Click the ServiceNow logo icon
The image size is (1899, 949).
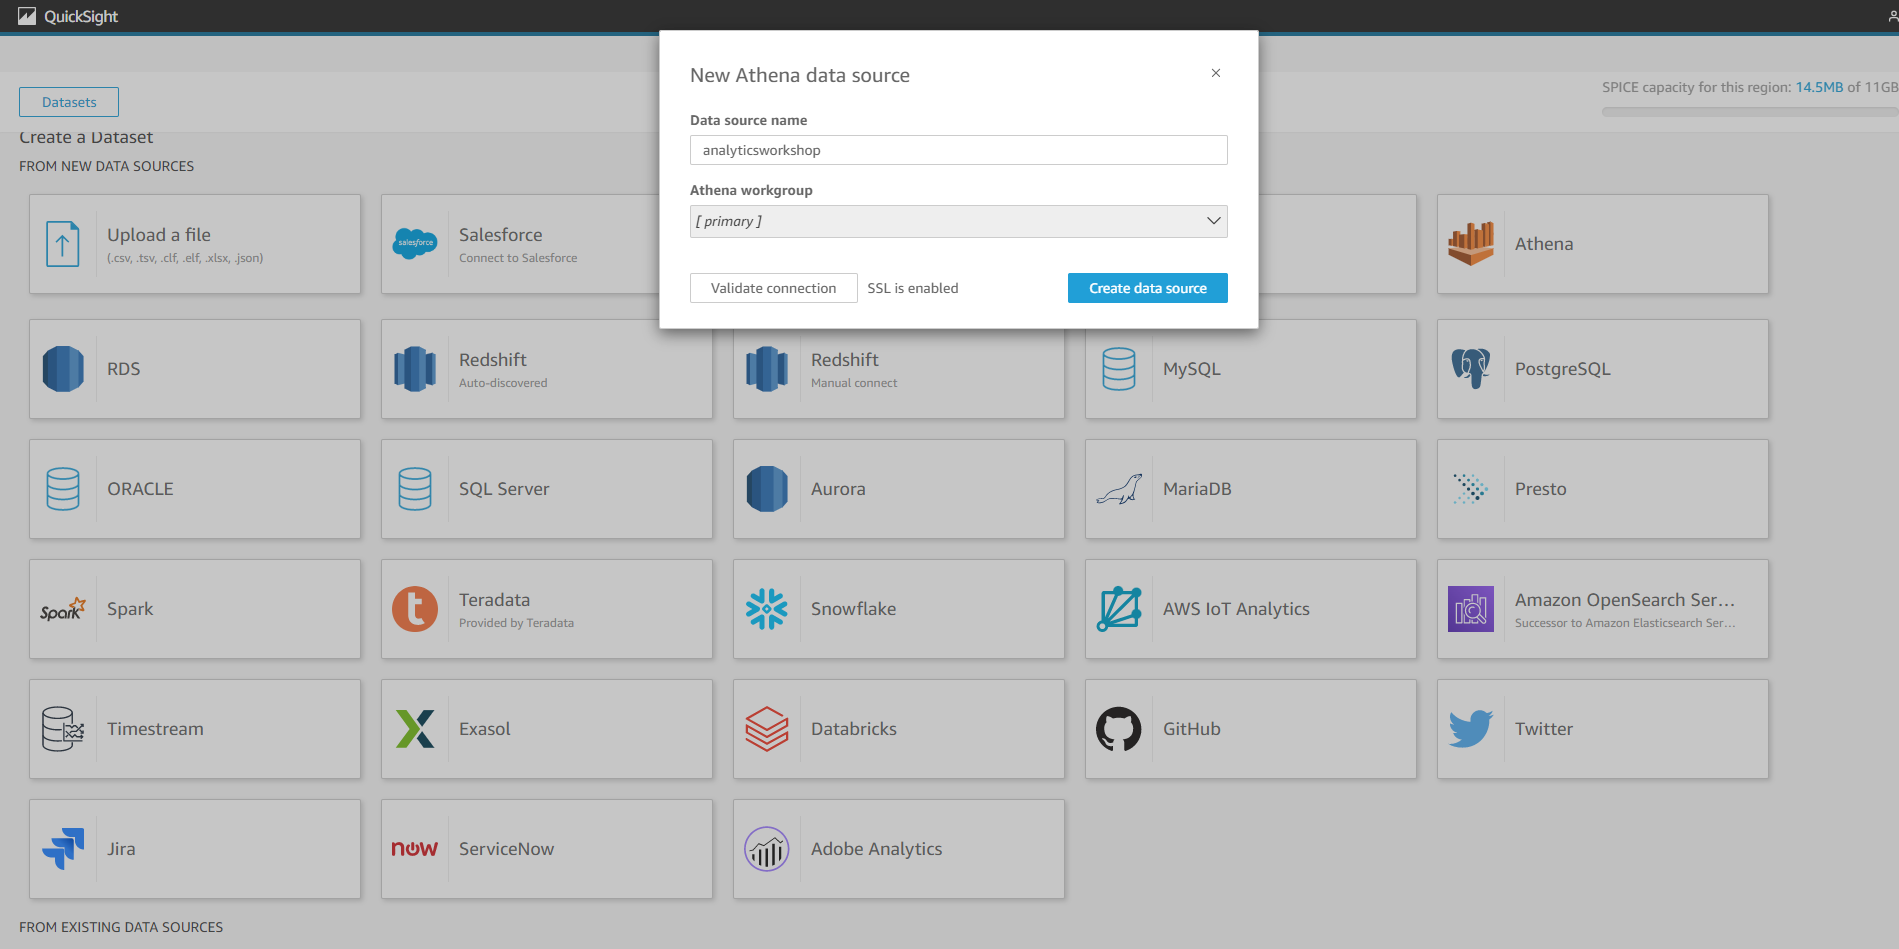click(415, 849)
